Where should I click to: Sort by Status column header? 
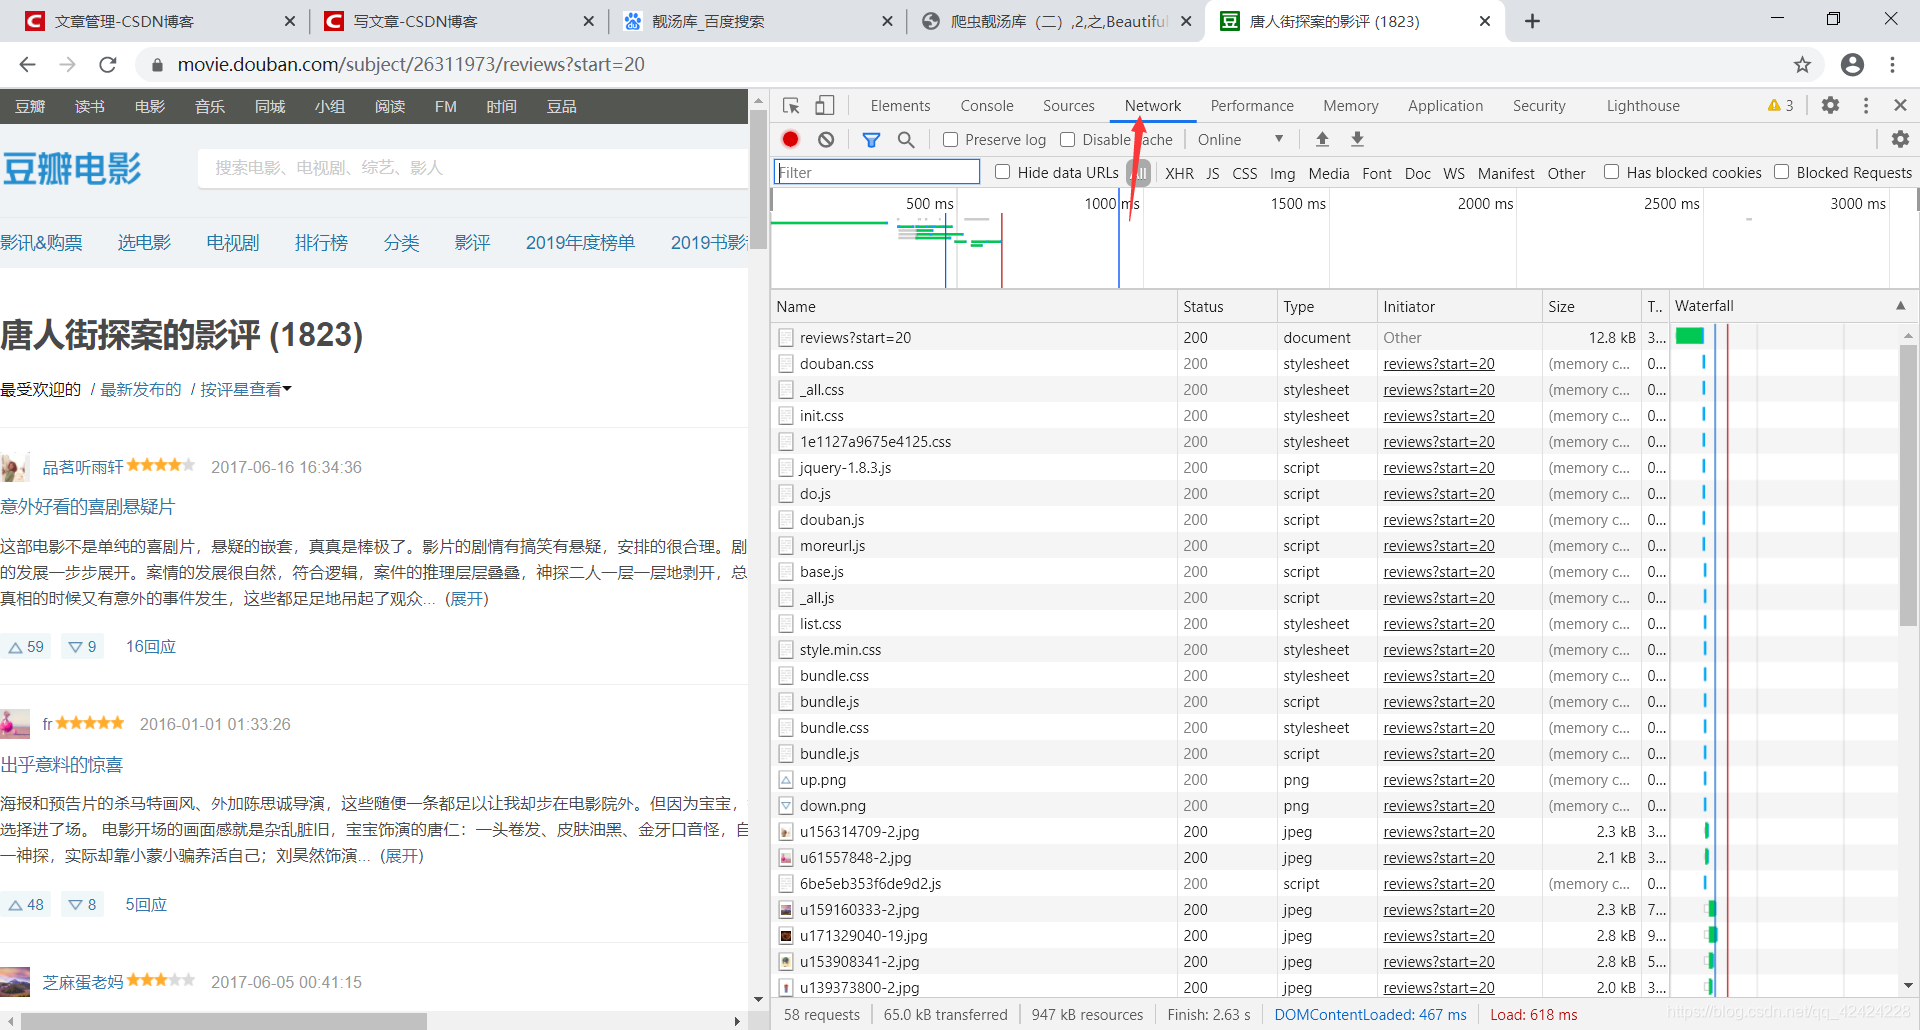1226,306
